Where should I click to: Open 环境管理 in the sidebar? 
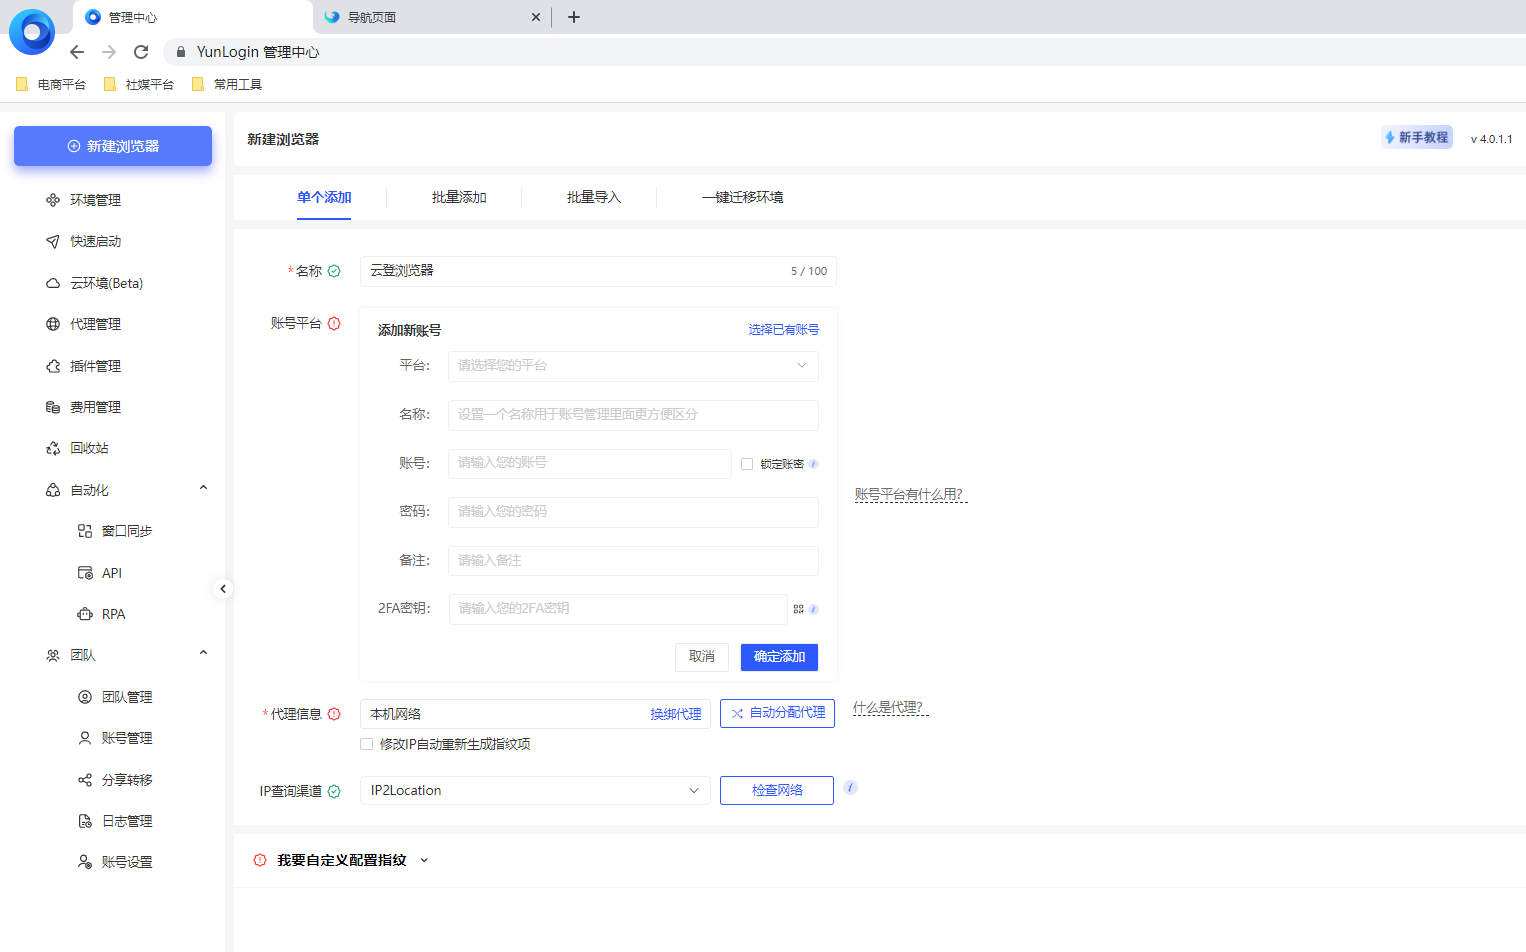click(94, 199)
